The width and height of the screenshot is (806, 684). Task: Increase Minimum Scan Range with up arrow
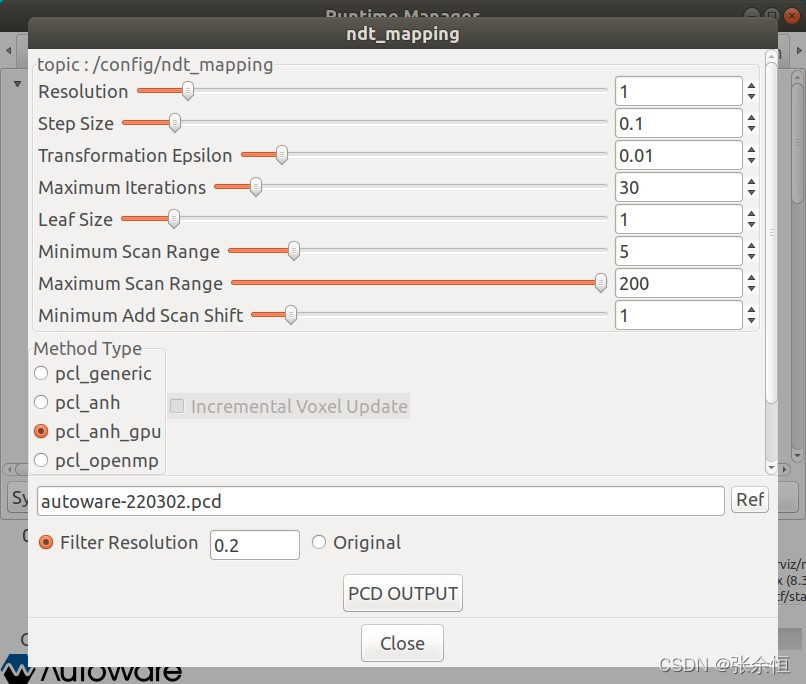pos(752,246)
